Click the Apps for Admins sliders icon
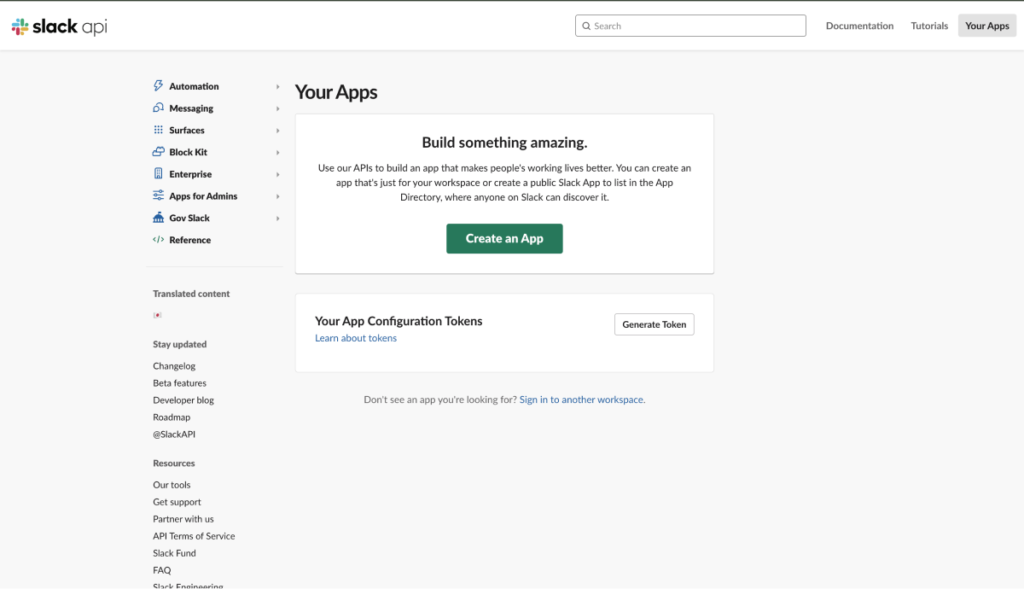 158,196
